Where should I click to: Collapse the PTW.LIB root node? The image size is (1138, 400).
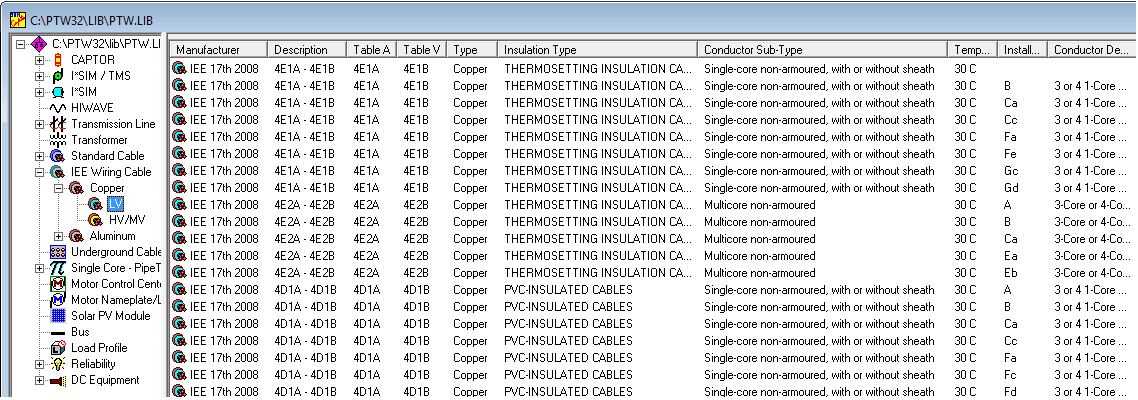tap(22, 44)
